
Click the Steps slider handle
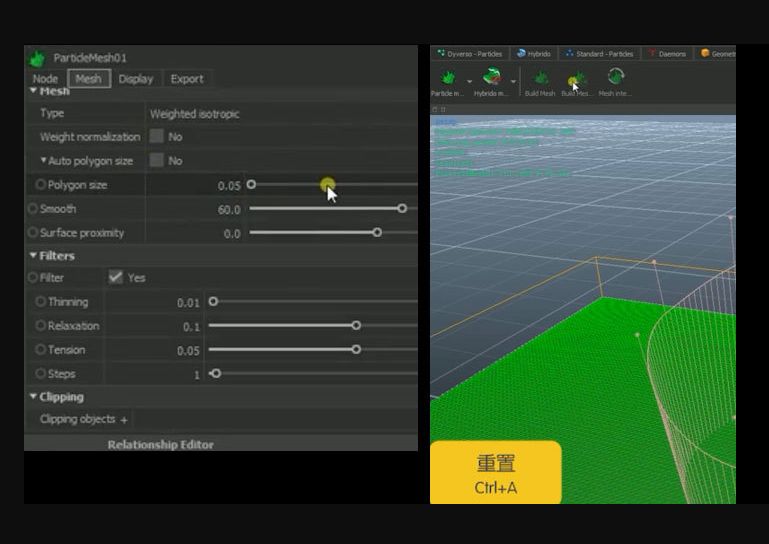(216, 373)
